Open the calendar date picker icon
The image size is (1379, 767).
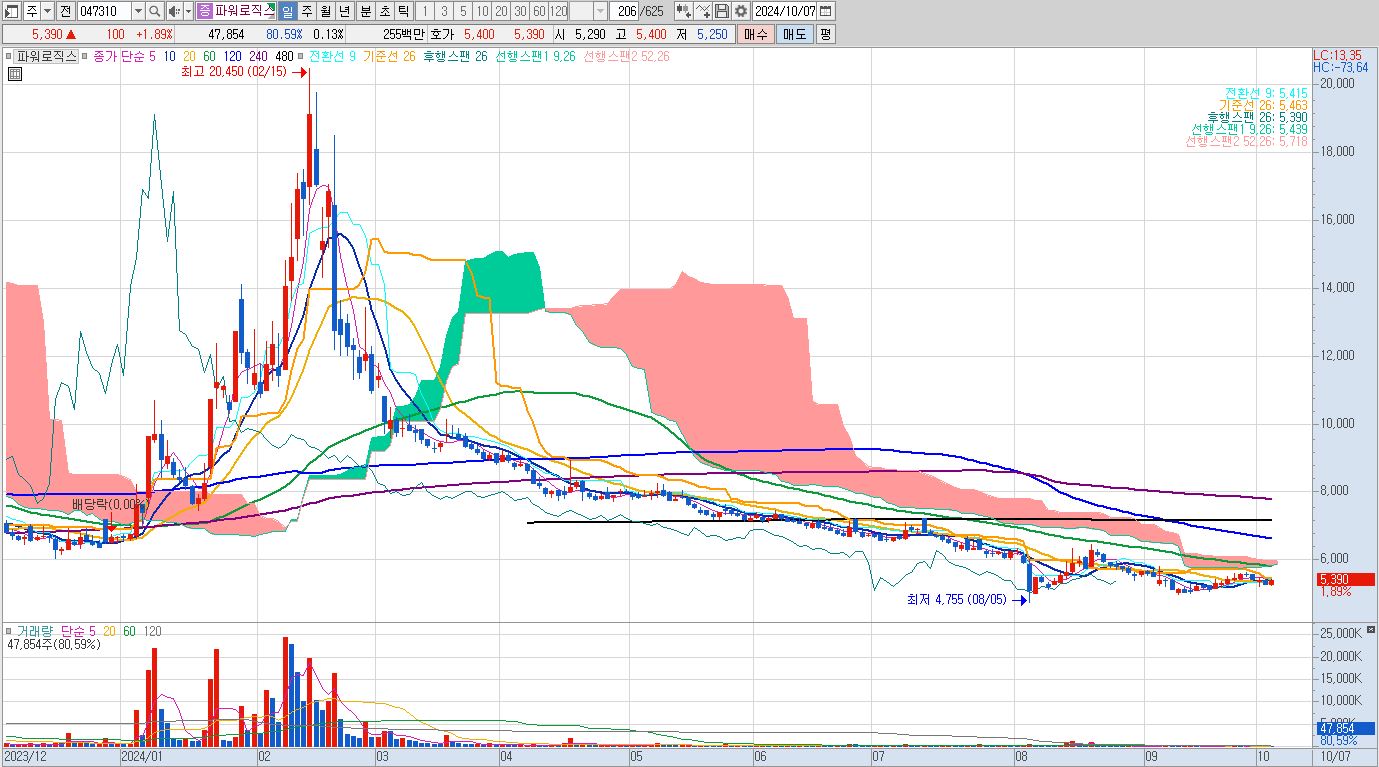click(x=825, y=11)
